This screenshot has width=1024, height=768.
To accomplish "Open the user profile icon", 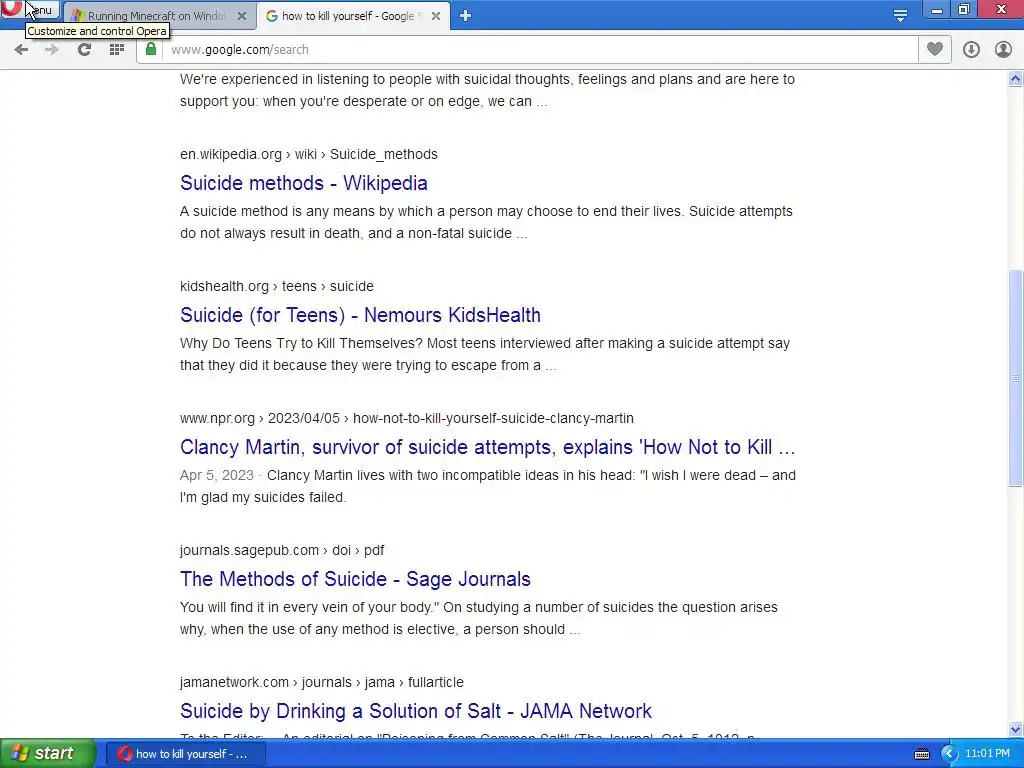I will tap(1003, 50).
